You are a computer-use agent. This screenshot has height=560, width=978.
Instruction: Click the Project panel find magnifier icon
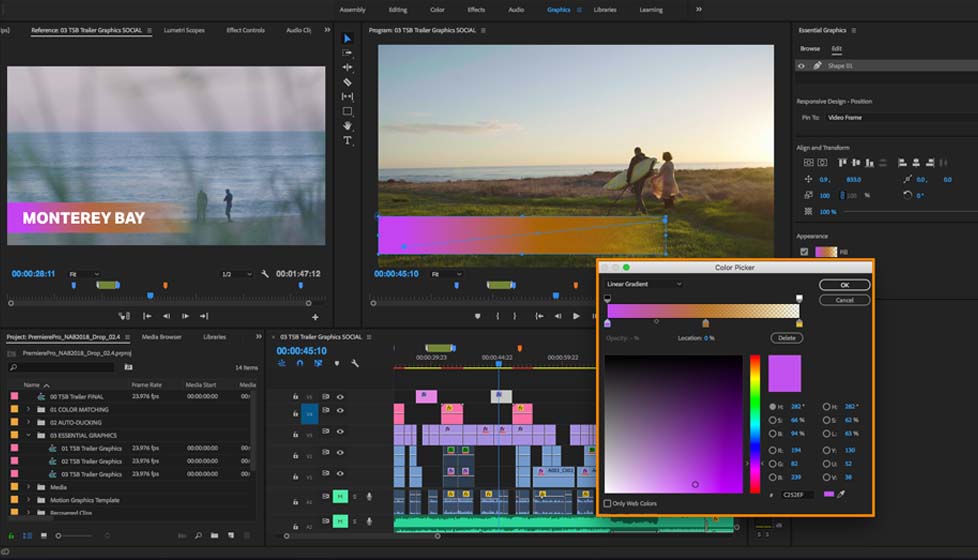click(198, 535)
